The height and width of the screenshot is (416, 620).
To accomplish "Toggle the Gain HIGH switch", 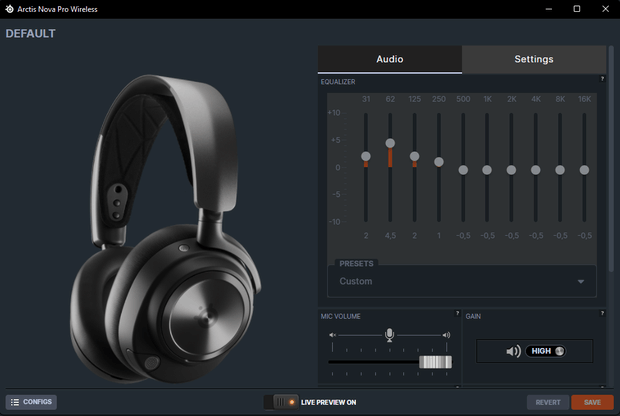I will click(546, 351).
